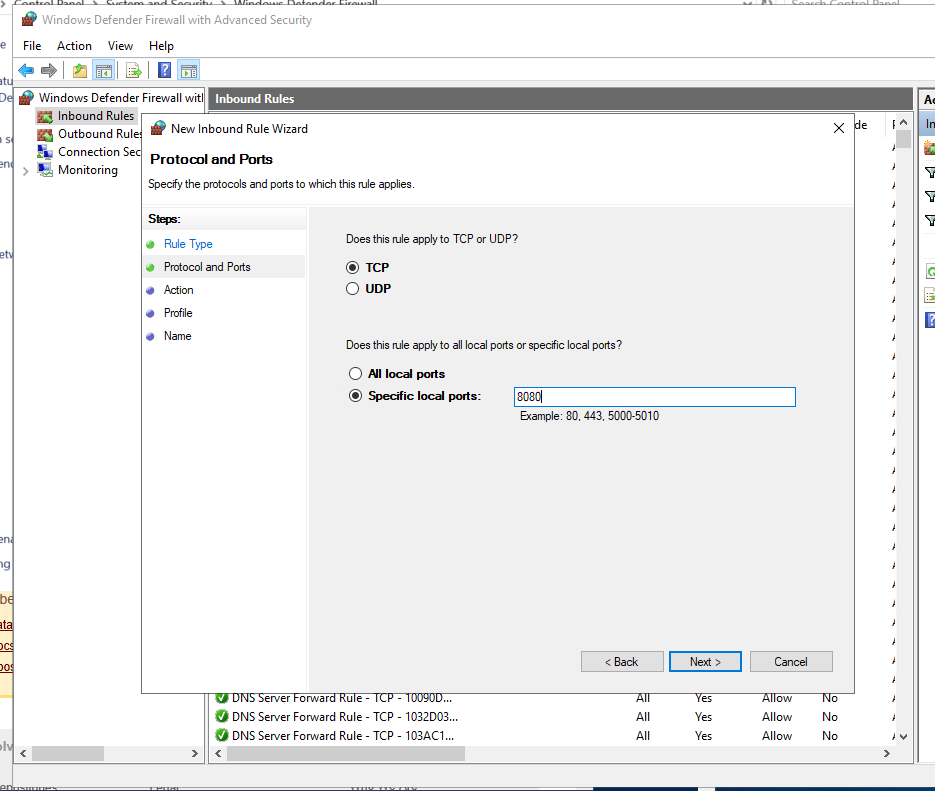This screenshot has width=935, height=791.
Task: Select Monitoring tree item label
Action: click(88, 170)
